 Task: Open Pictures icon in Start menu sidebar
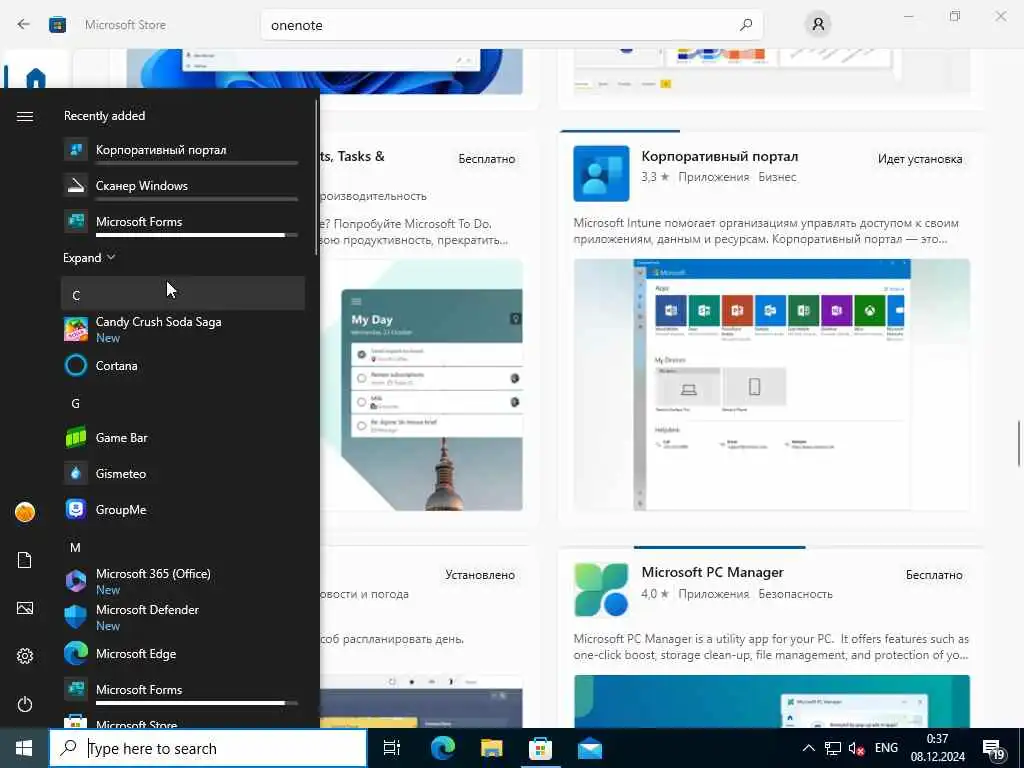(x=25, y=609)
